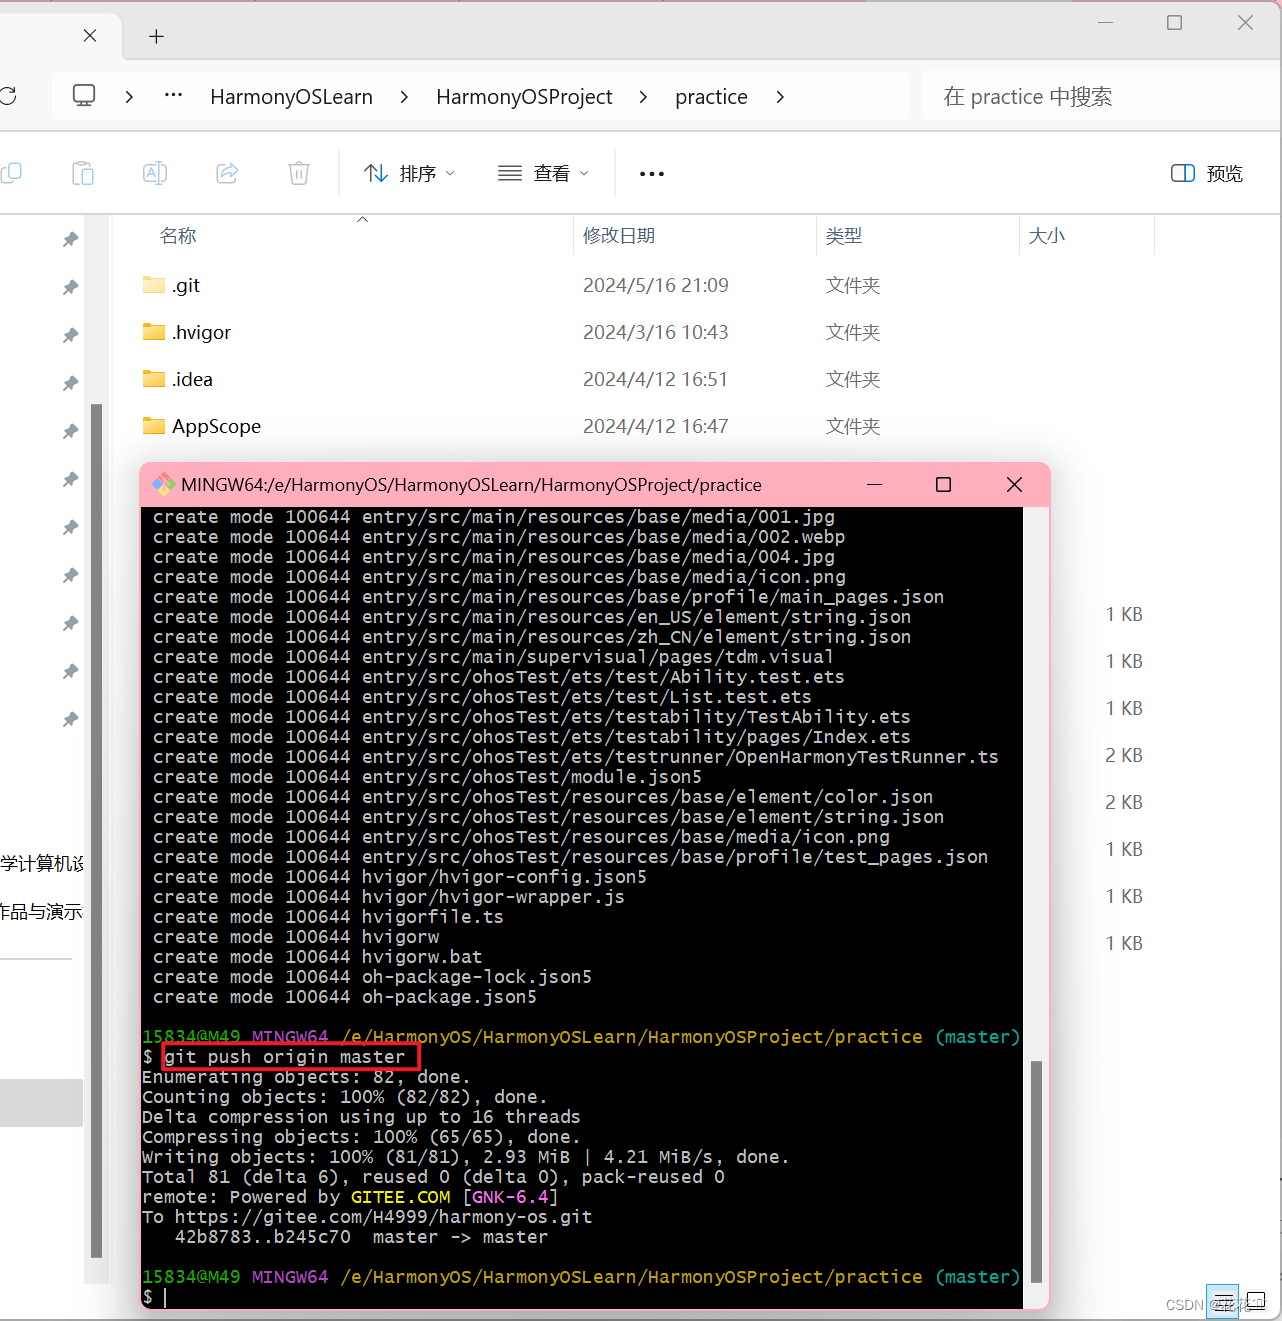Maximize the MINGW64 terminal window
Screen dimensions: 1282x1321
pyautogui.click(x=943, y=484)
